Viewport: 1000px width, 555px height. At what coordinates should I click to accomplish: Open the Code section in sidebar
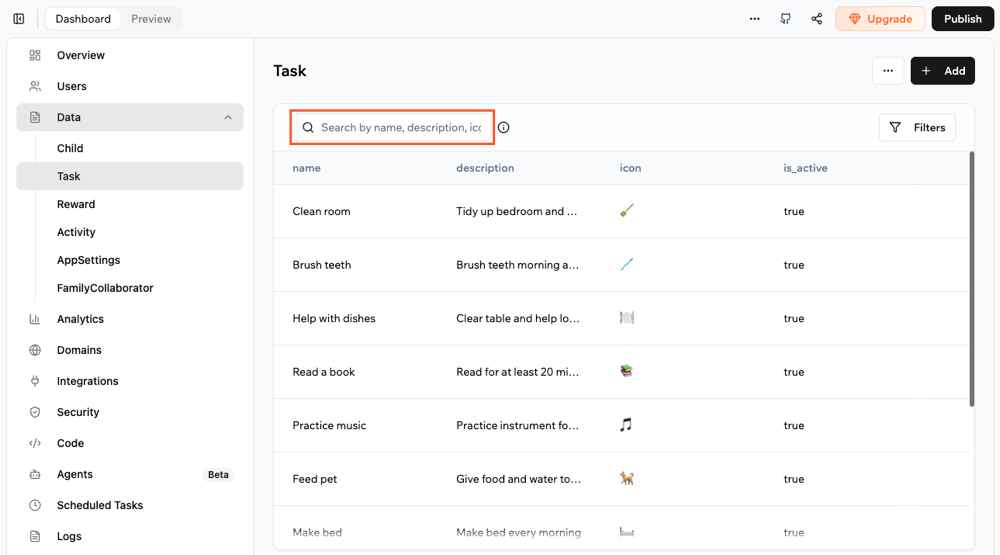(70, 443)
